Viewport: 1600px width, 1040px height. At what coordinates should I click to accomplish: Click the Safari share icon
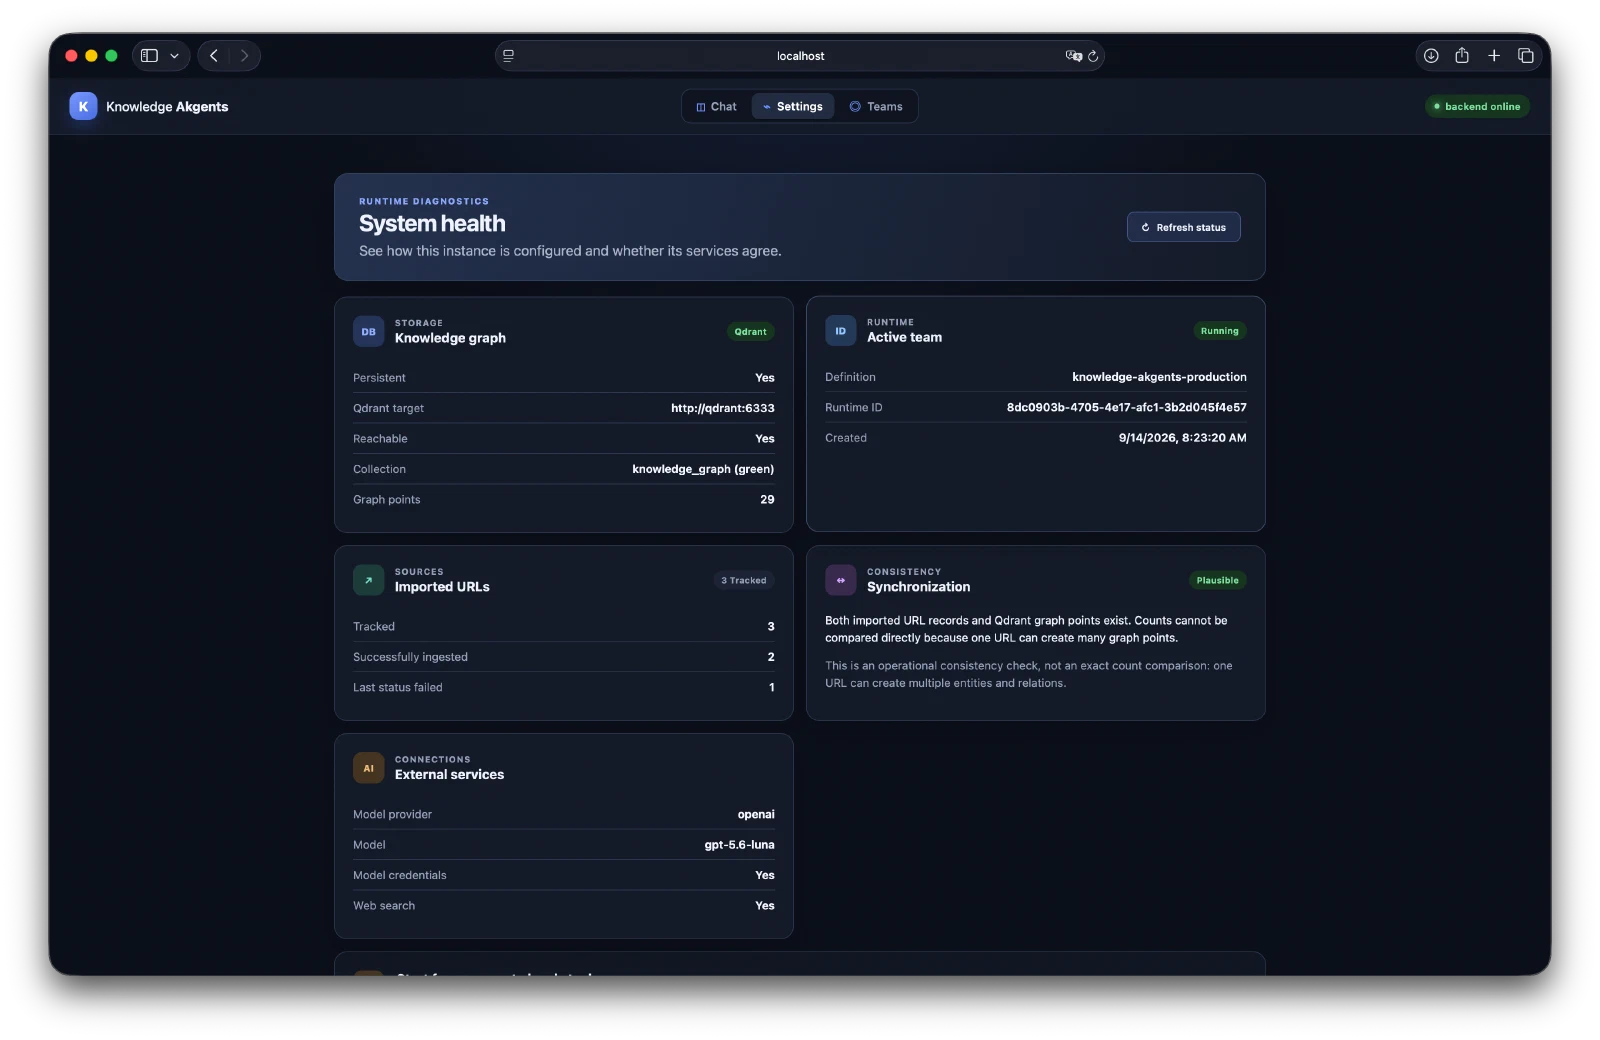(x=1462, y=56)
